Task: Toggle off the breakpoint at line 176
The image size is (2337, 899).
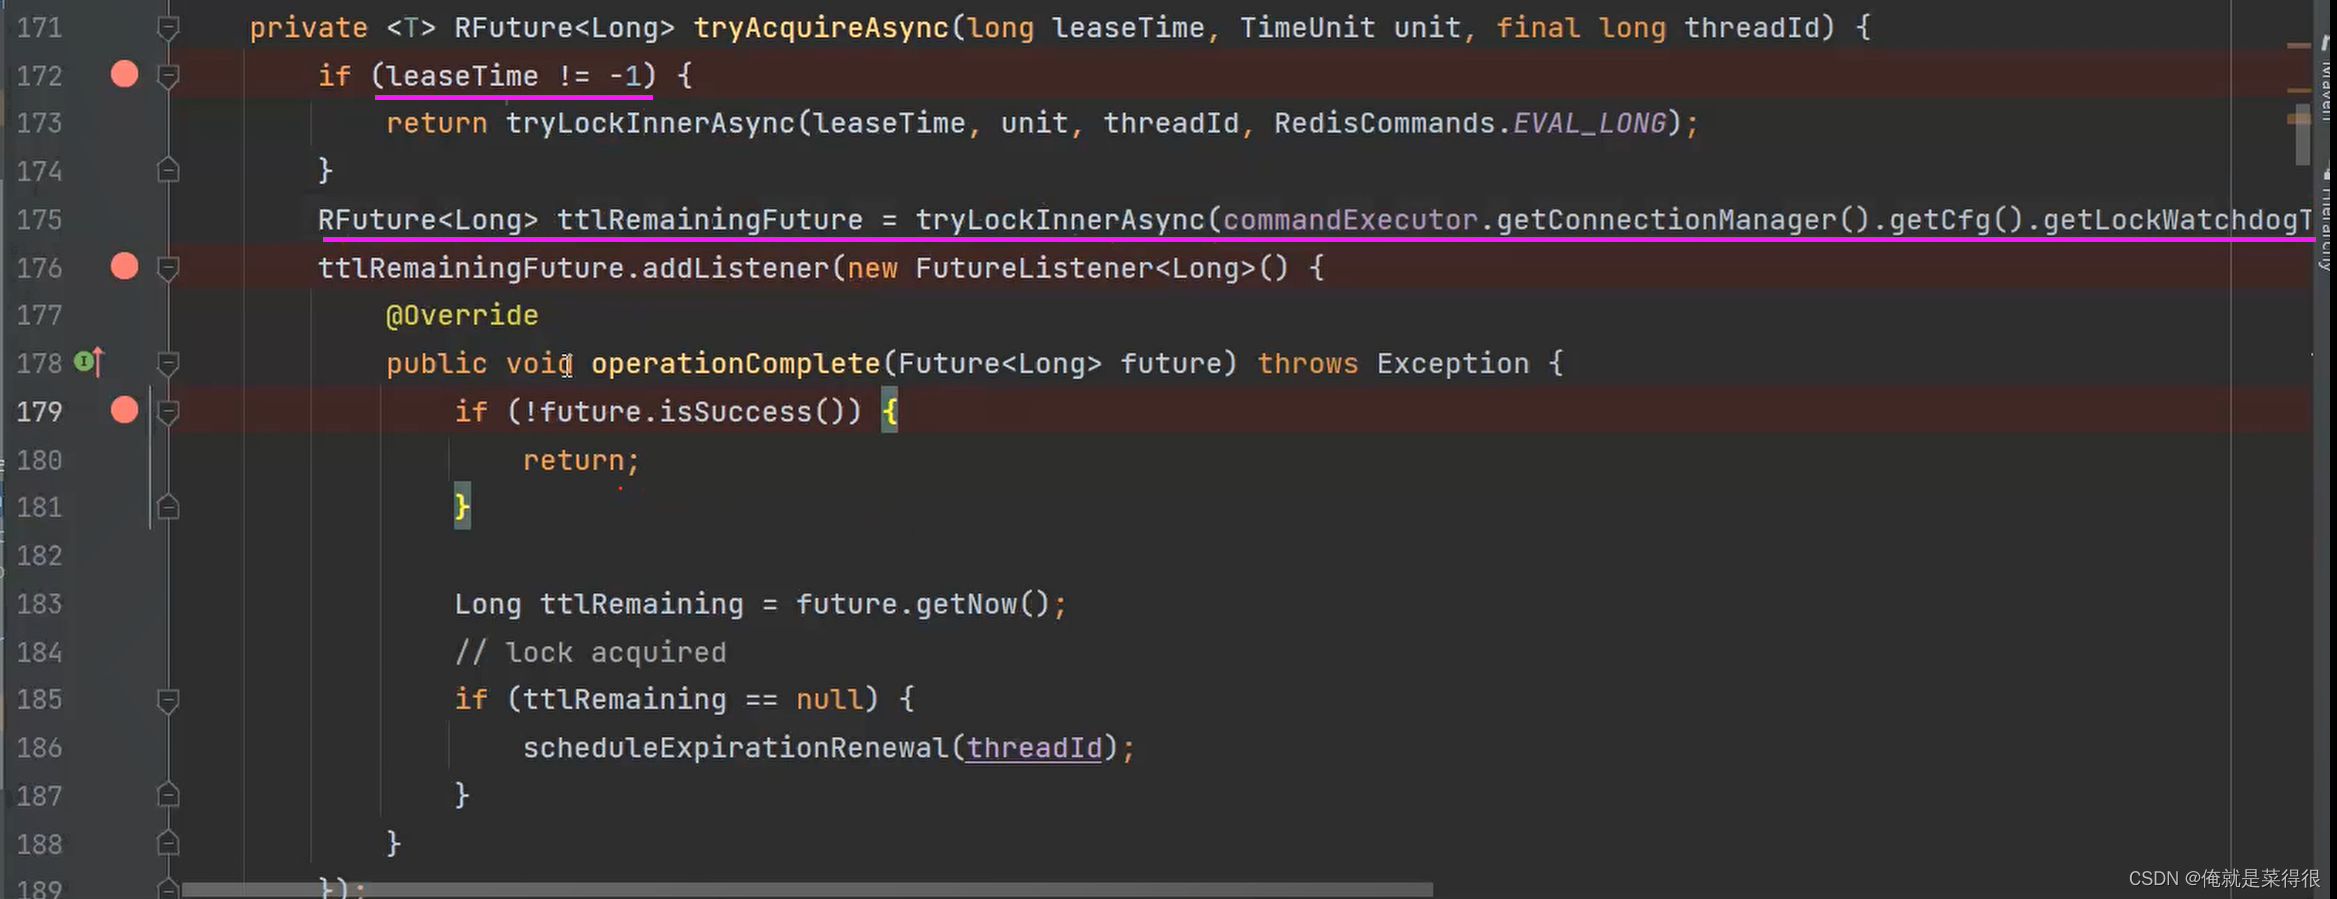Action: (x=124, y=266)
